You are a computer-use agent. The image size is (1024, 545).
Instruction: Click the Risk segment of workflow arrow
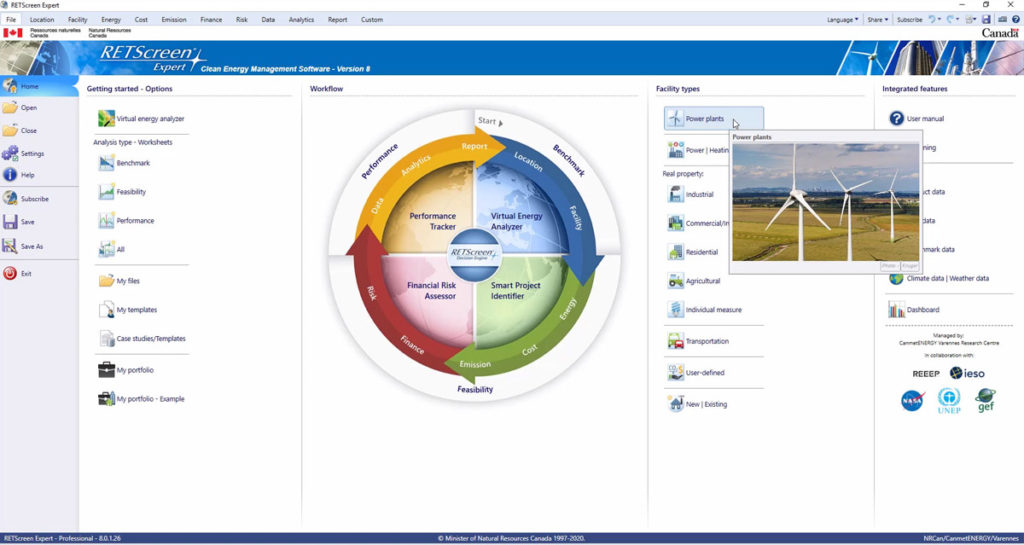[372, 294]
